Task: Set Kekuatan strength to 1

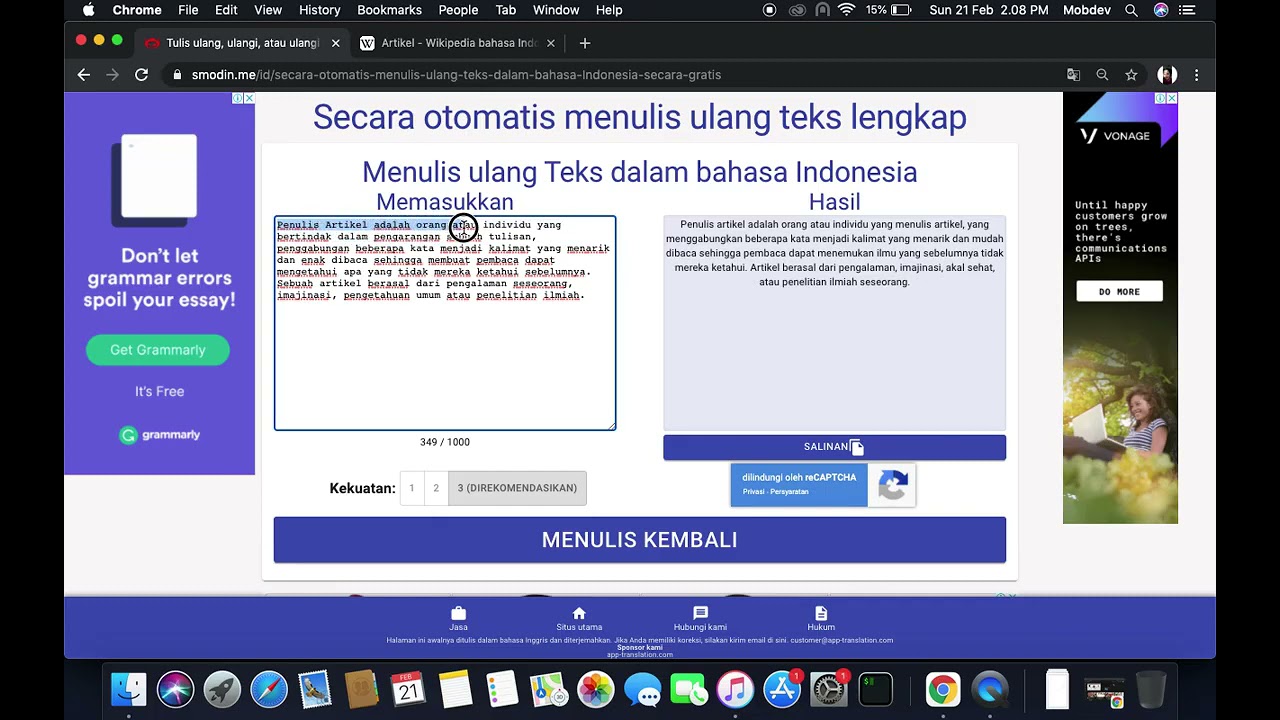Action: click(x=411, y=488)
